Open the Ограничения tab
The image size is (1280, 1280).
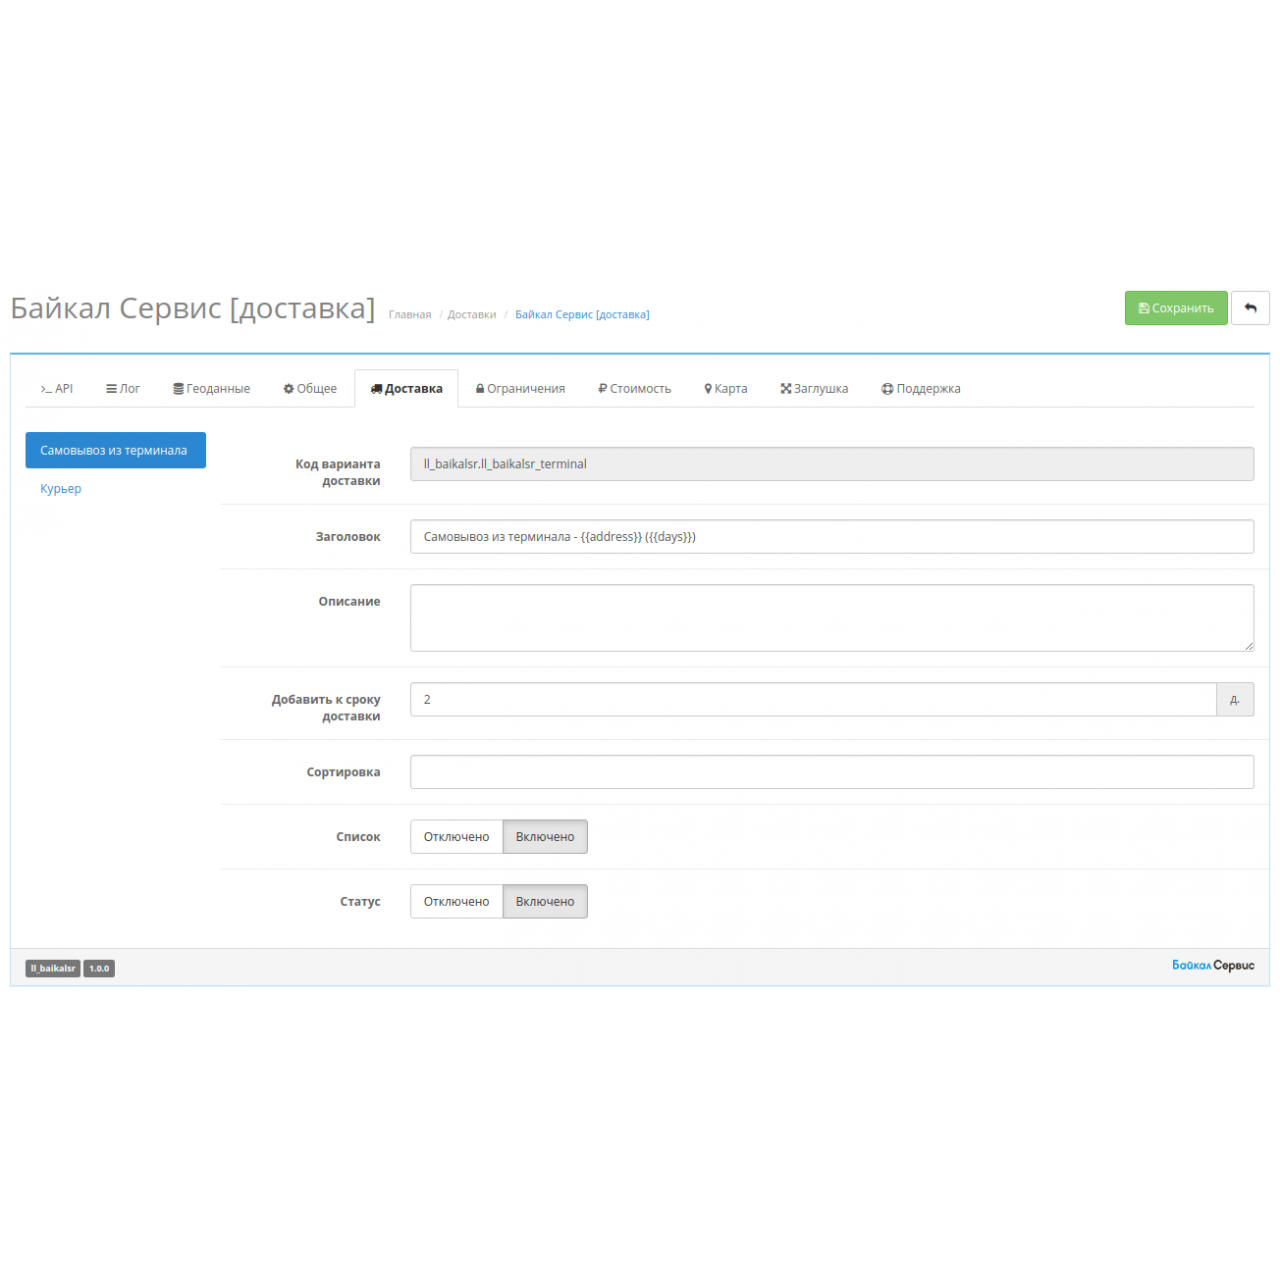pyautogui.click(x=520, y=388)
